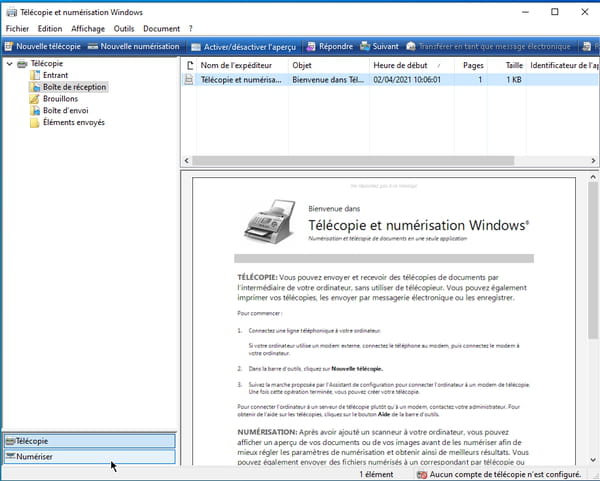The image size is (600, 481).
Task: Click the preview pane vertical scrollbar thumb
Action: (593, 260)
